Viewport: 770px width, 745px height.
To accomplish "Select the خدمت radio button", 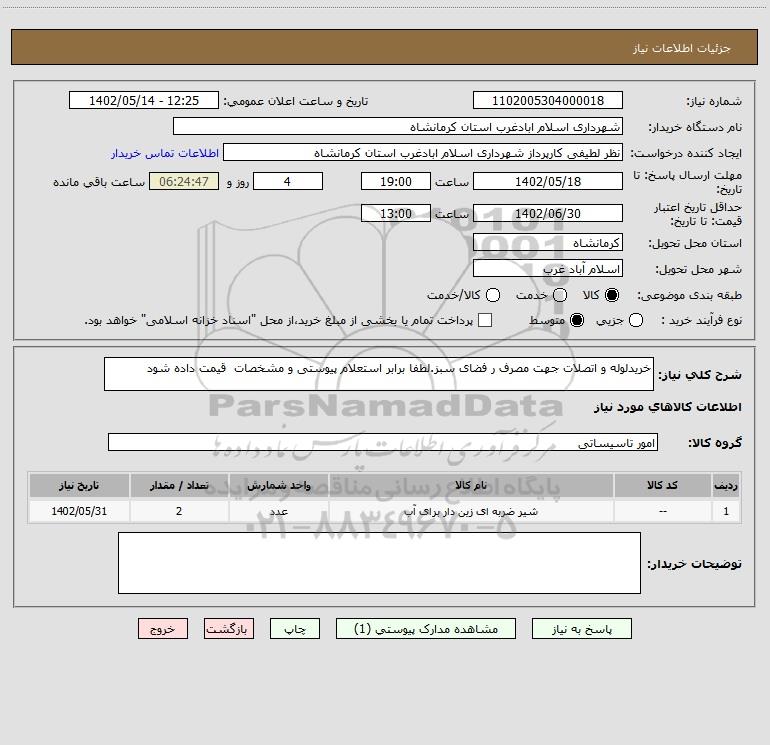I will point(560,295).
